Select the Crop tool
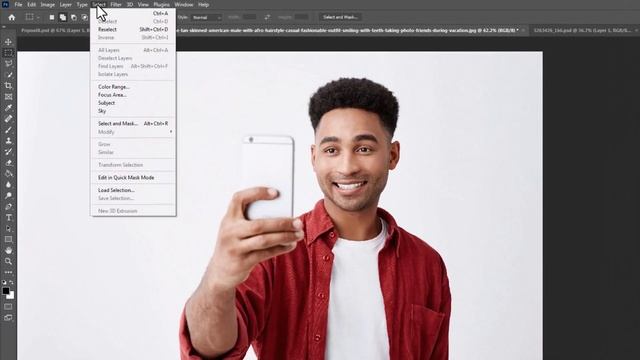 click(8, 86)
